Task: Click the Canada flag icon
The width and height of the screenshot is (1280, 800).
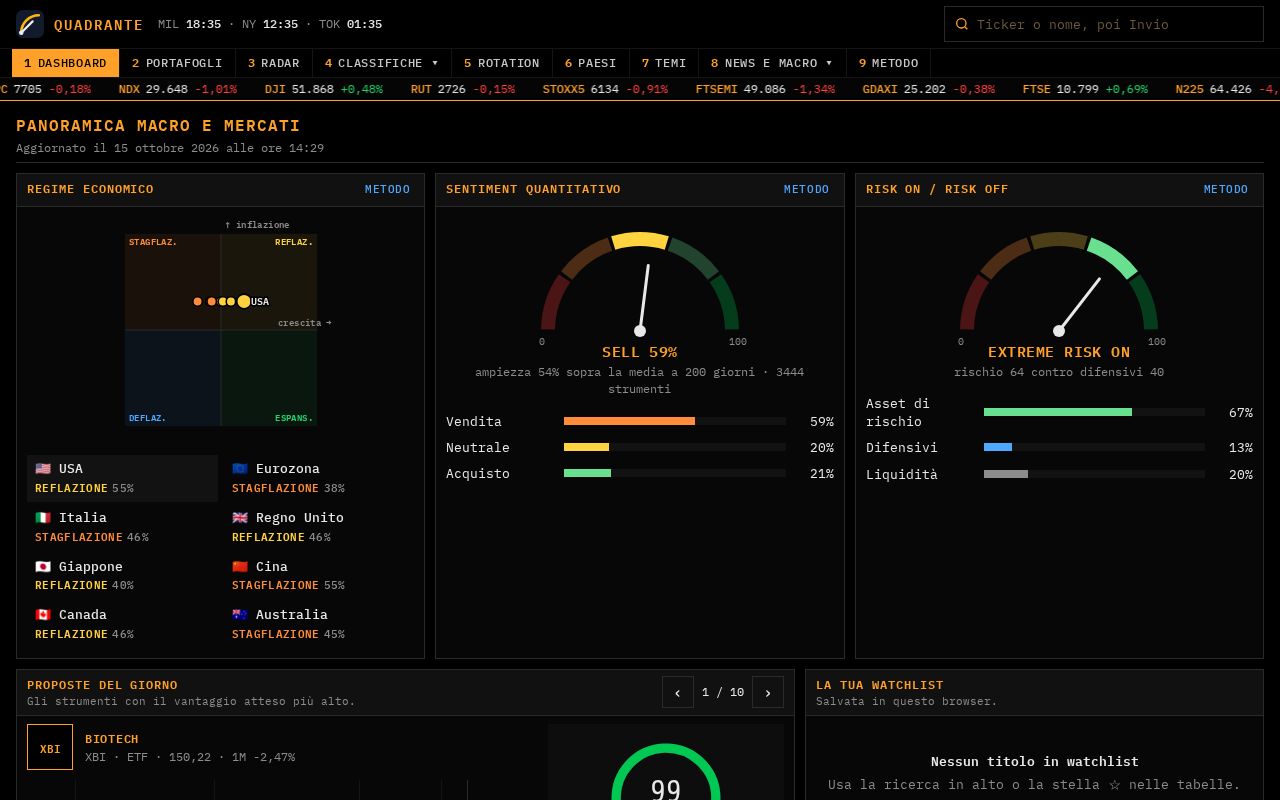Action: (x=43, y=615)
